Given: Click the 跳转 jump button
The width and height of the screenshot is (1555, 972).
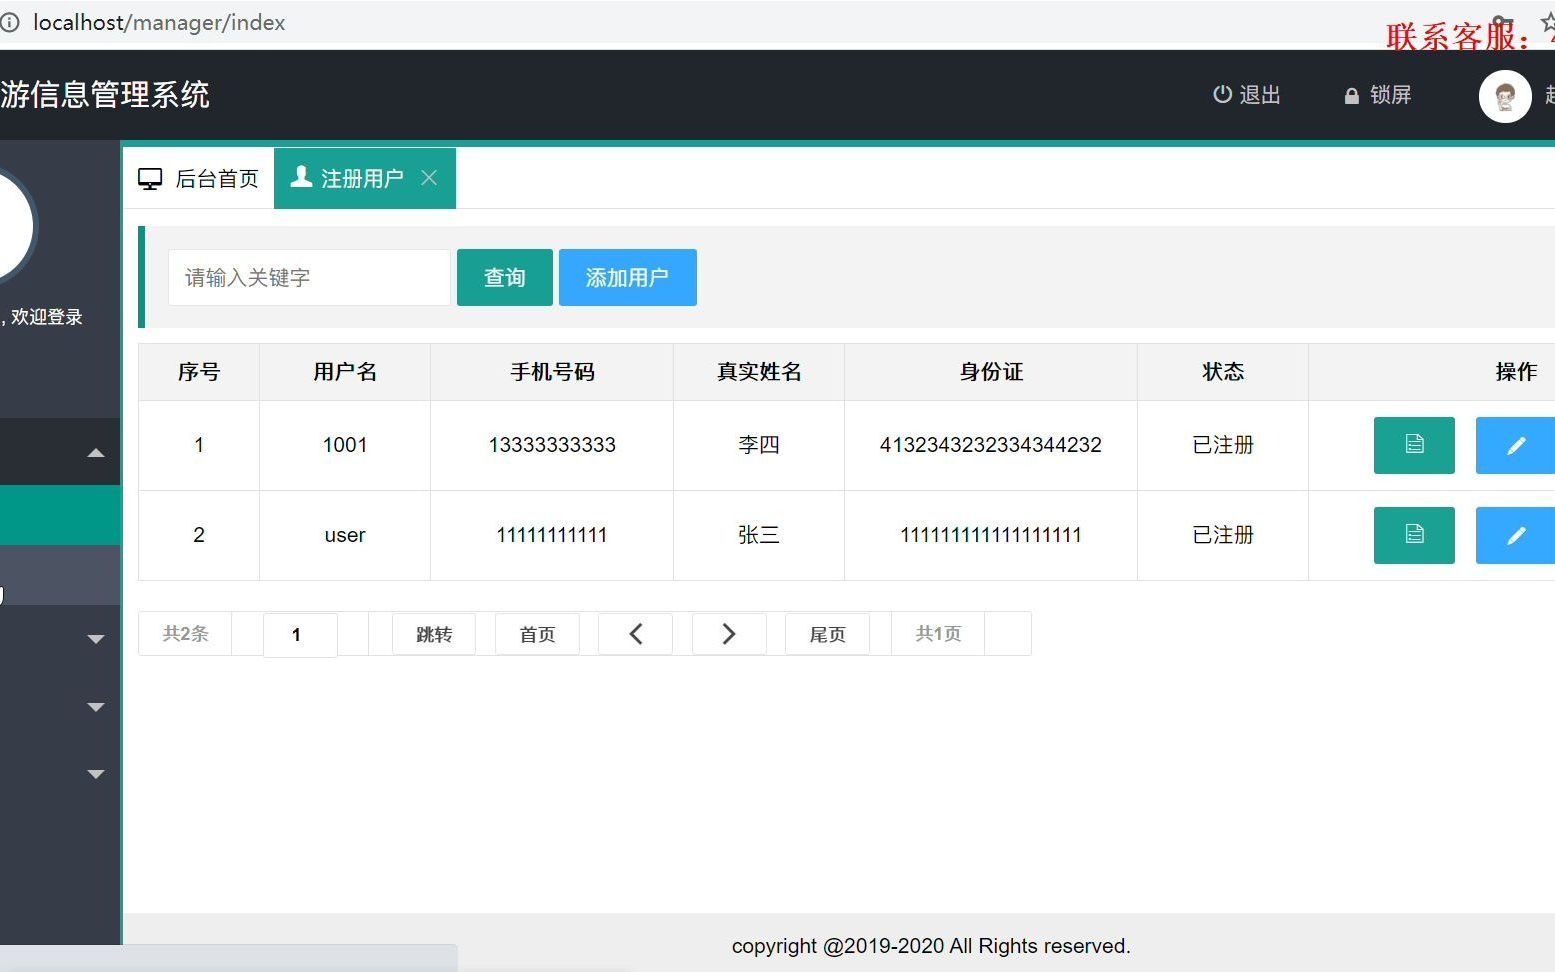Looking at the screenshot, I should pyautogui.click(x=434, y=634).
